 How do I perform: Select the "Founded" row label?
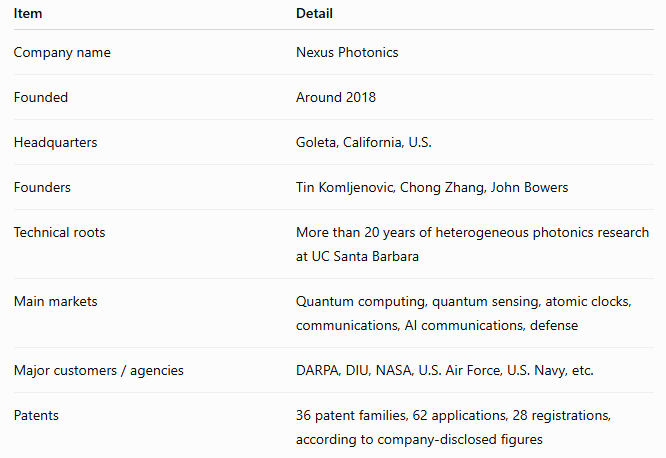[41, 97]
